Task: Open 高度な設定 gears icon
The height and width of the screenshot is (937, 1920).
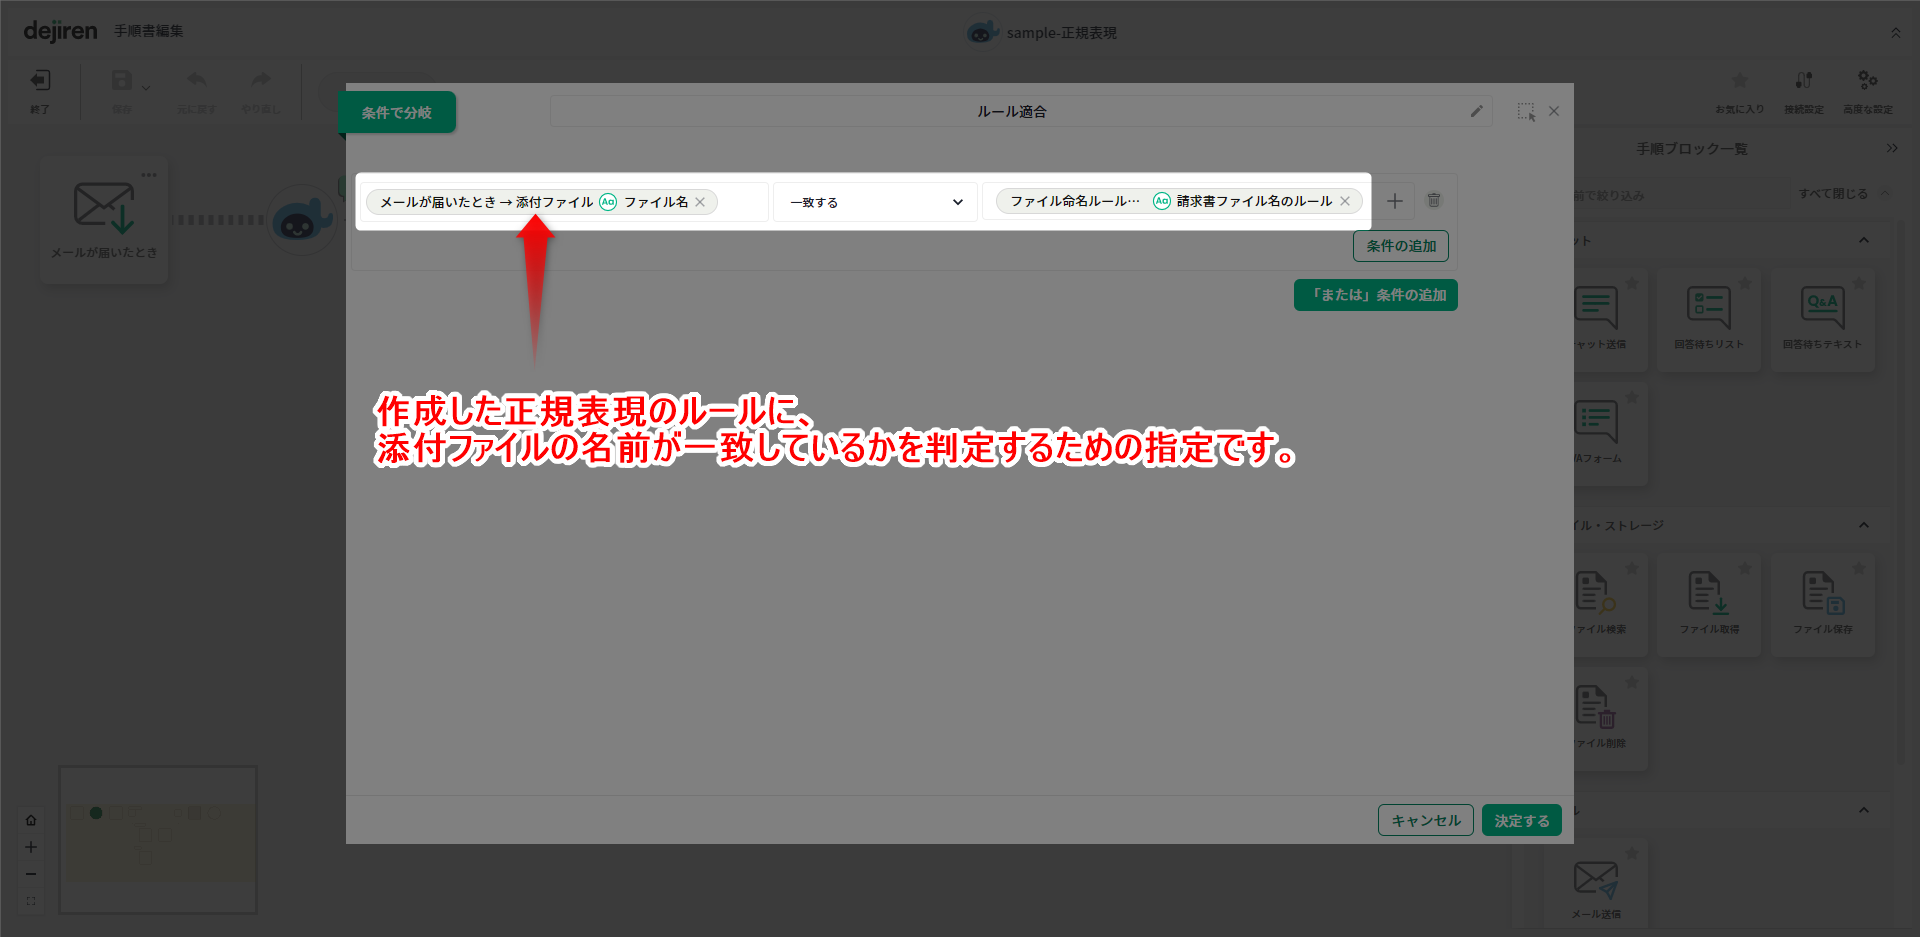Action: 1868,80
